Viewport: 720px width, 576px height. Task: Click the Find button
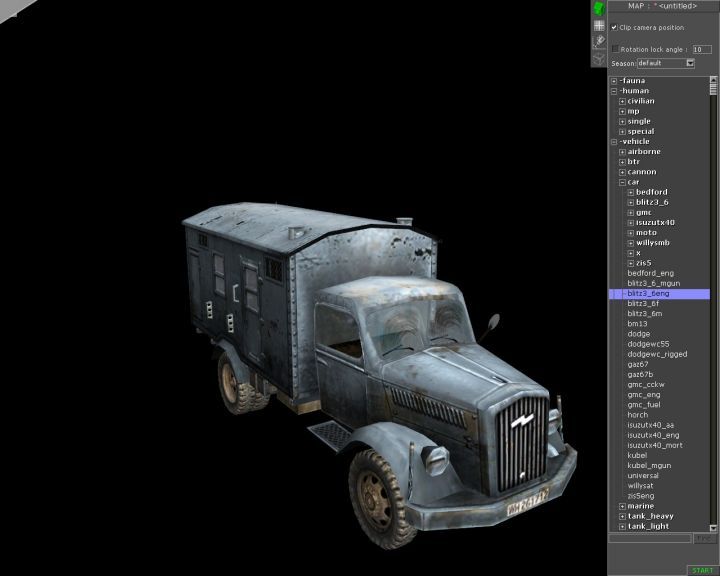pos(706,538)
